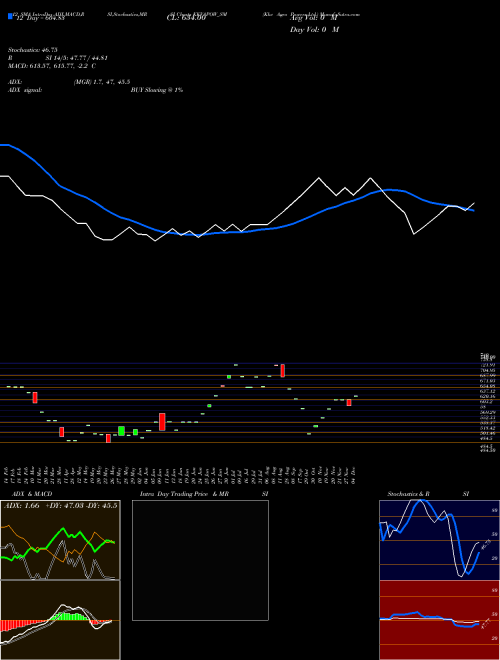Click the 518.42 price axis label

click(x=488, y=428)
